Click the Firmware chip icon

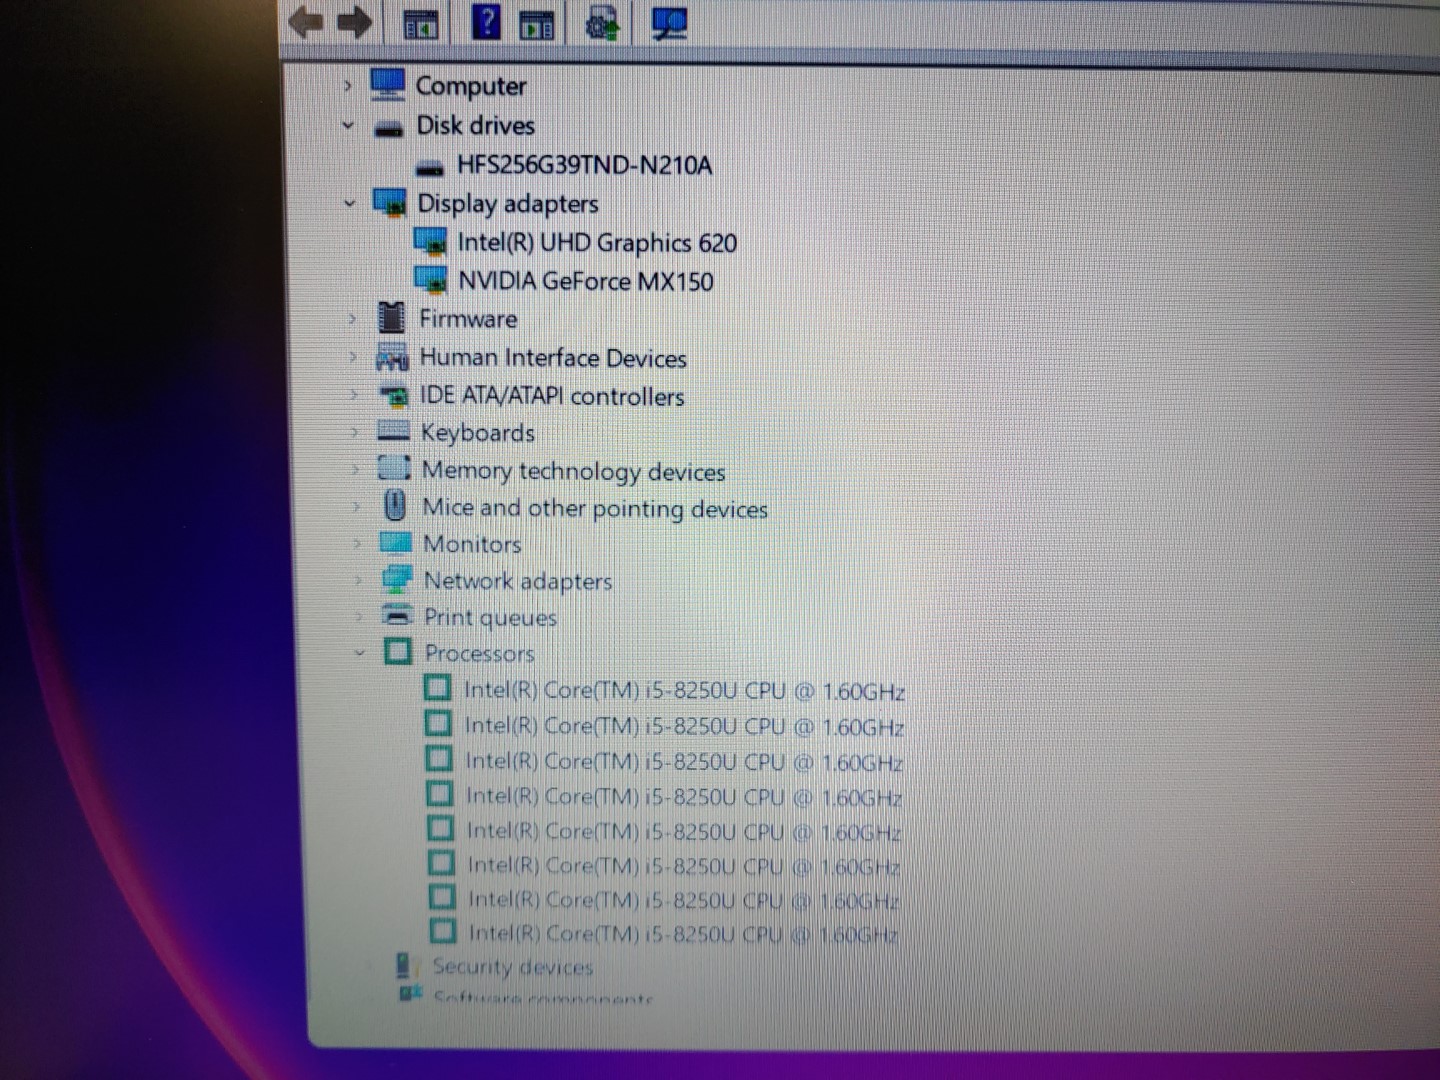click(x=391, y=318)
